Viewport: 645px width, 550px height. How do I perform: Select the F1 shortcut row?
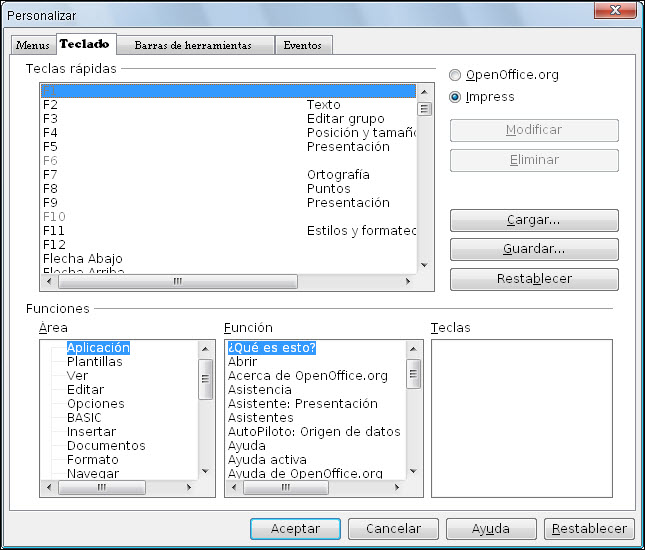(x=228, y=91)
